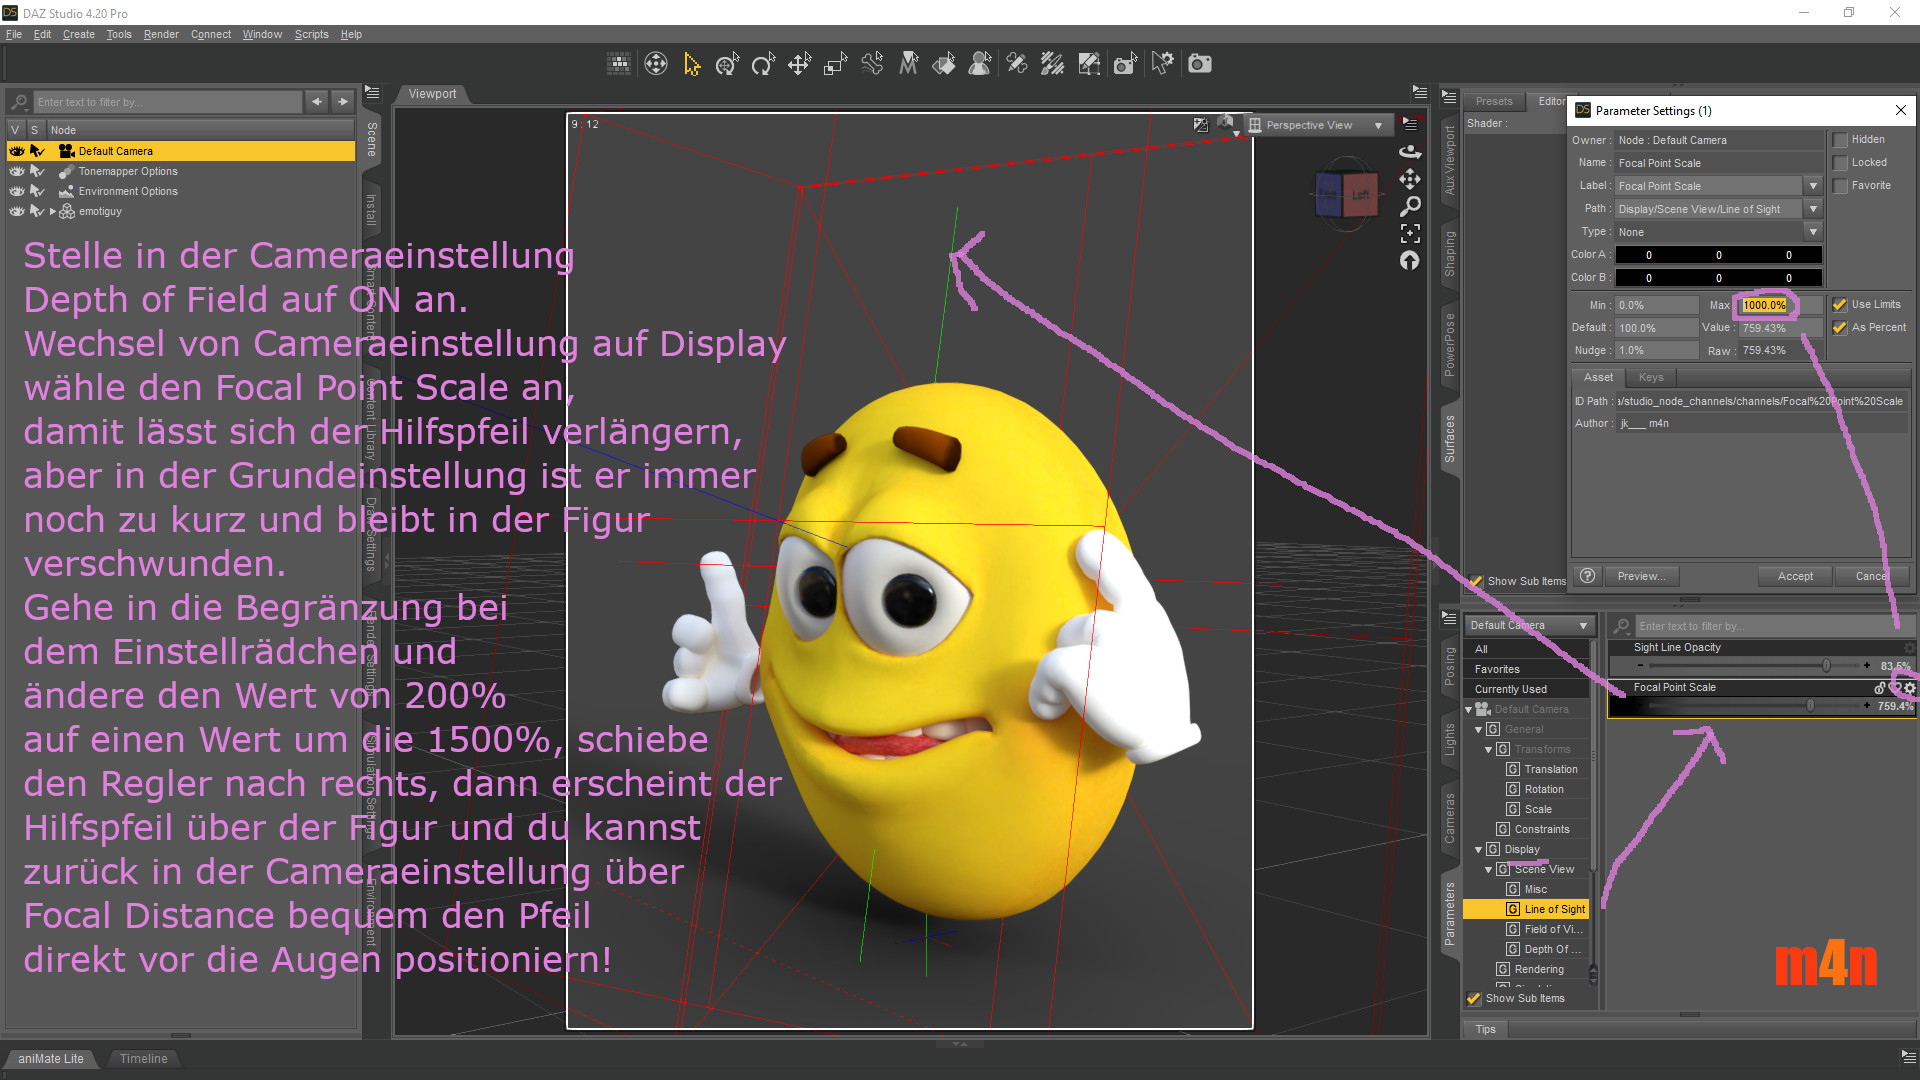Adjust the Sight Line Opacity slider
Screen dimensions: 1920x1080
pyautogui.click(x=1826, y=666)
